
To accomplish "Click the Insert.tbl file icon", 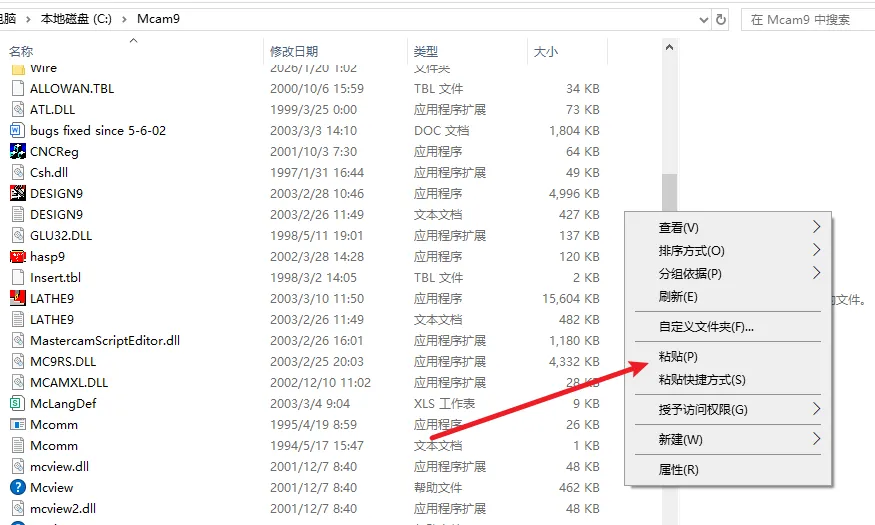I will 18,277.
